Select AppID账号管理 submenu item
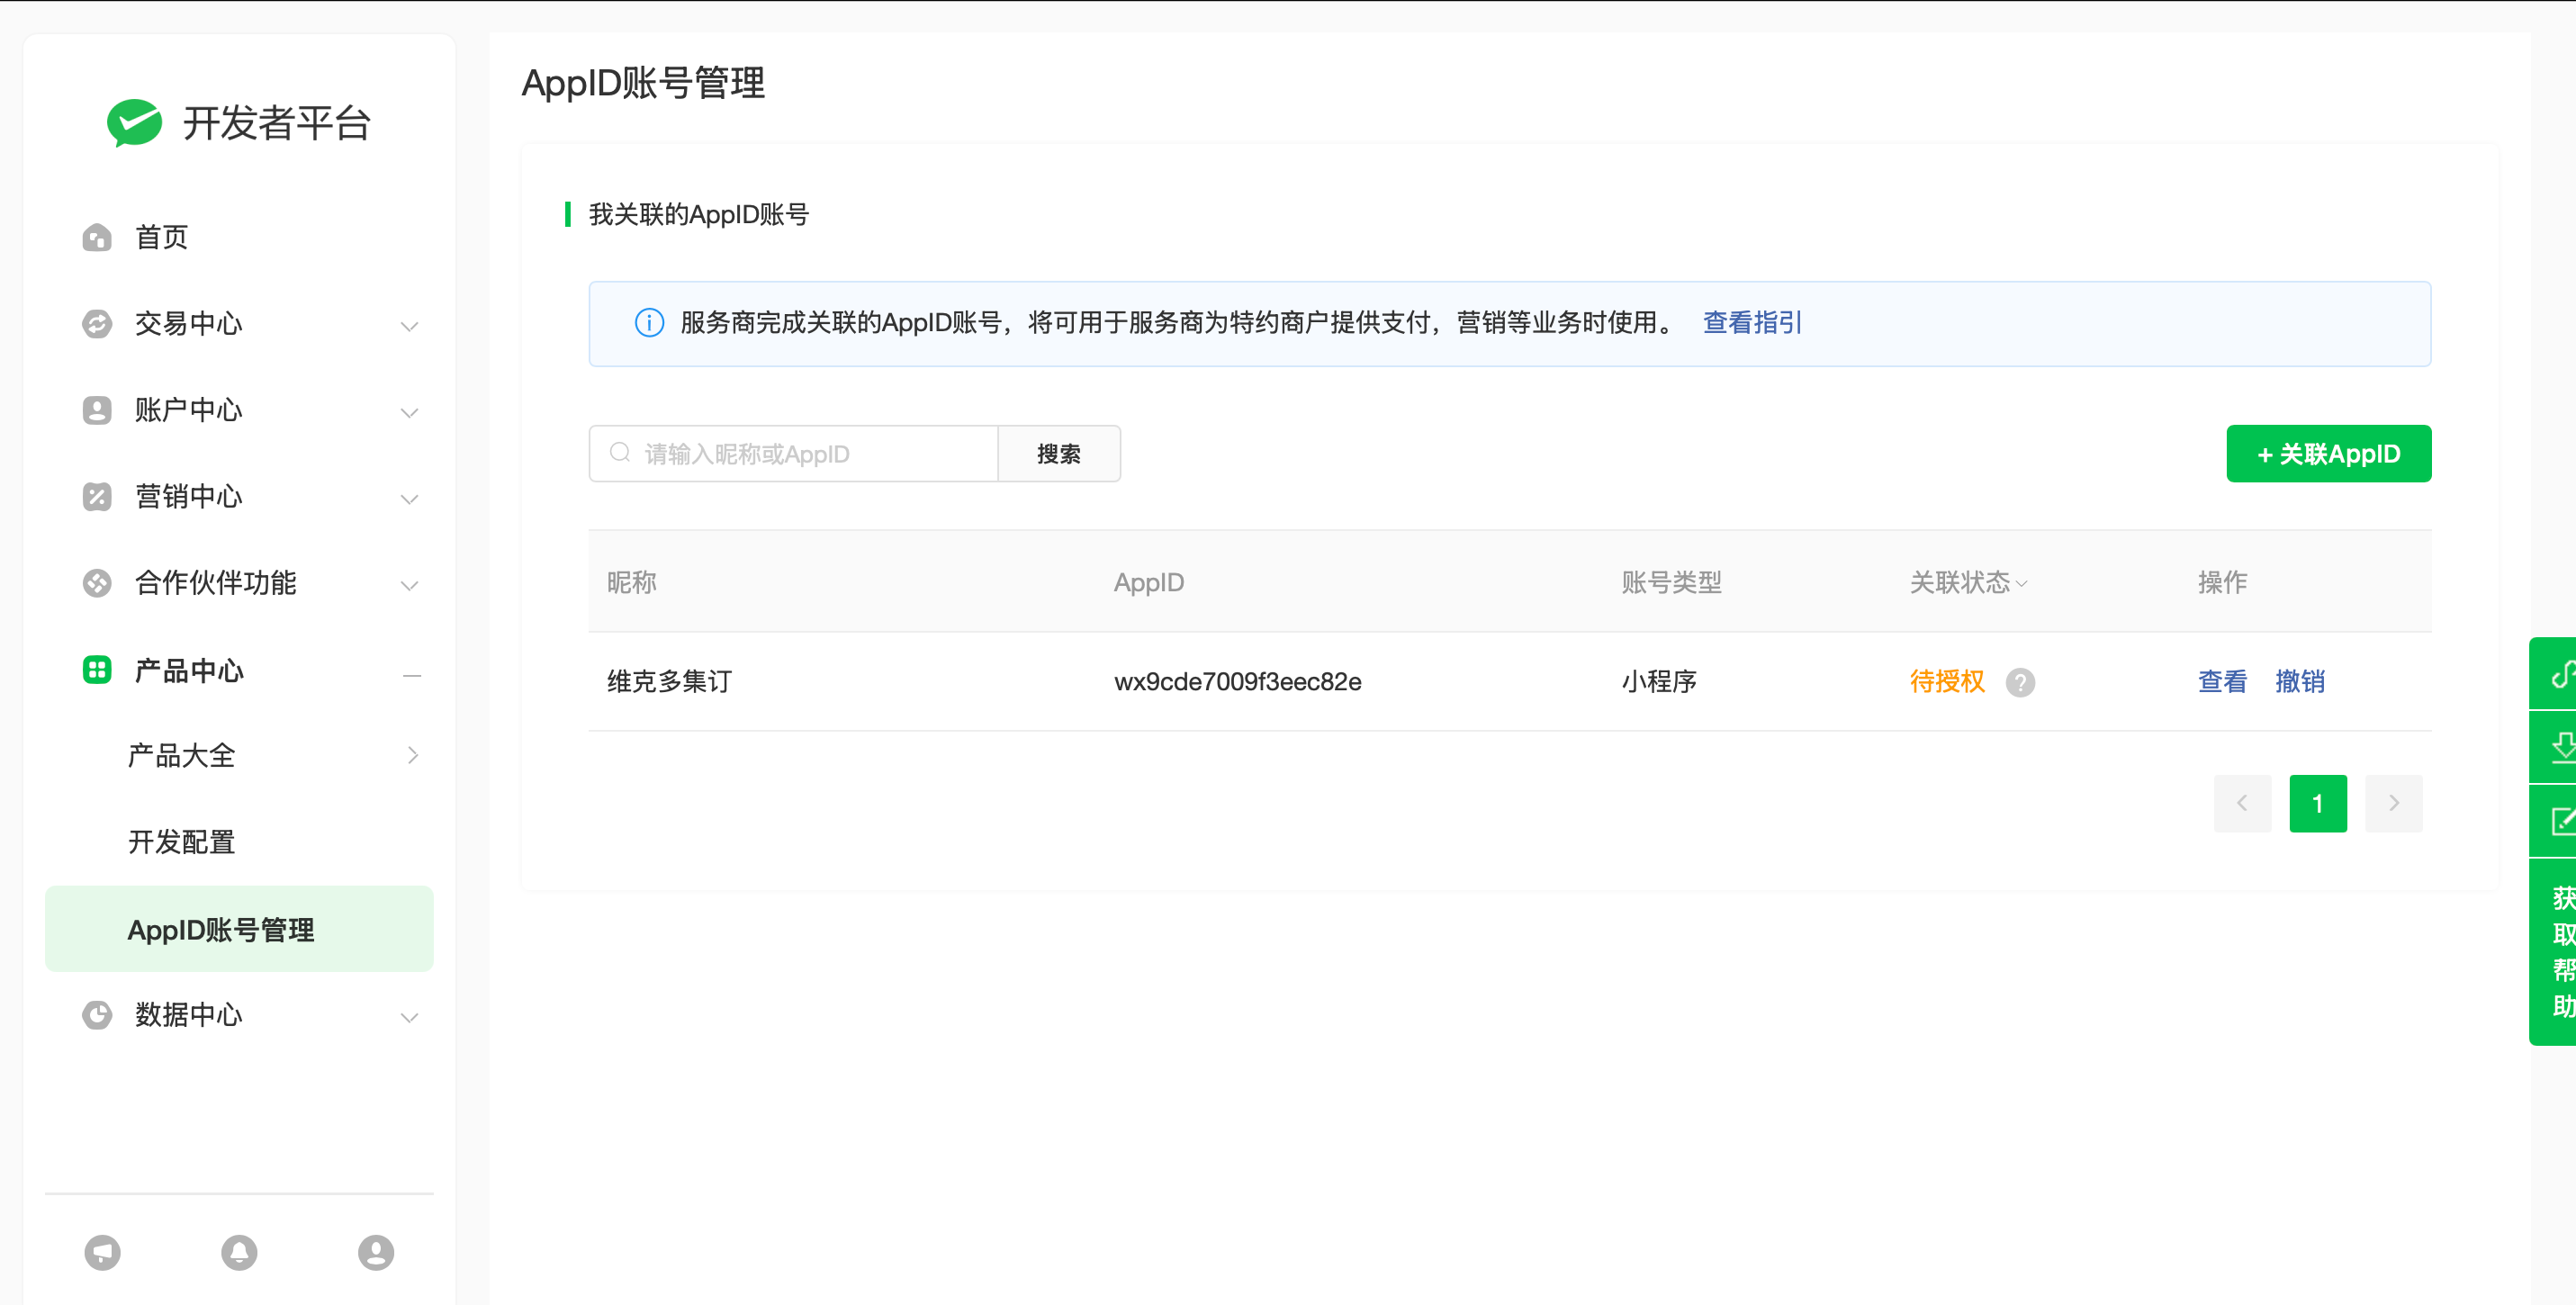The width and height of the screenshot is (2576, 1305). pos(239,929)
